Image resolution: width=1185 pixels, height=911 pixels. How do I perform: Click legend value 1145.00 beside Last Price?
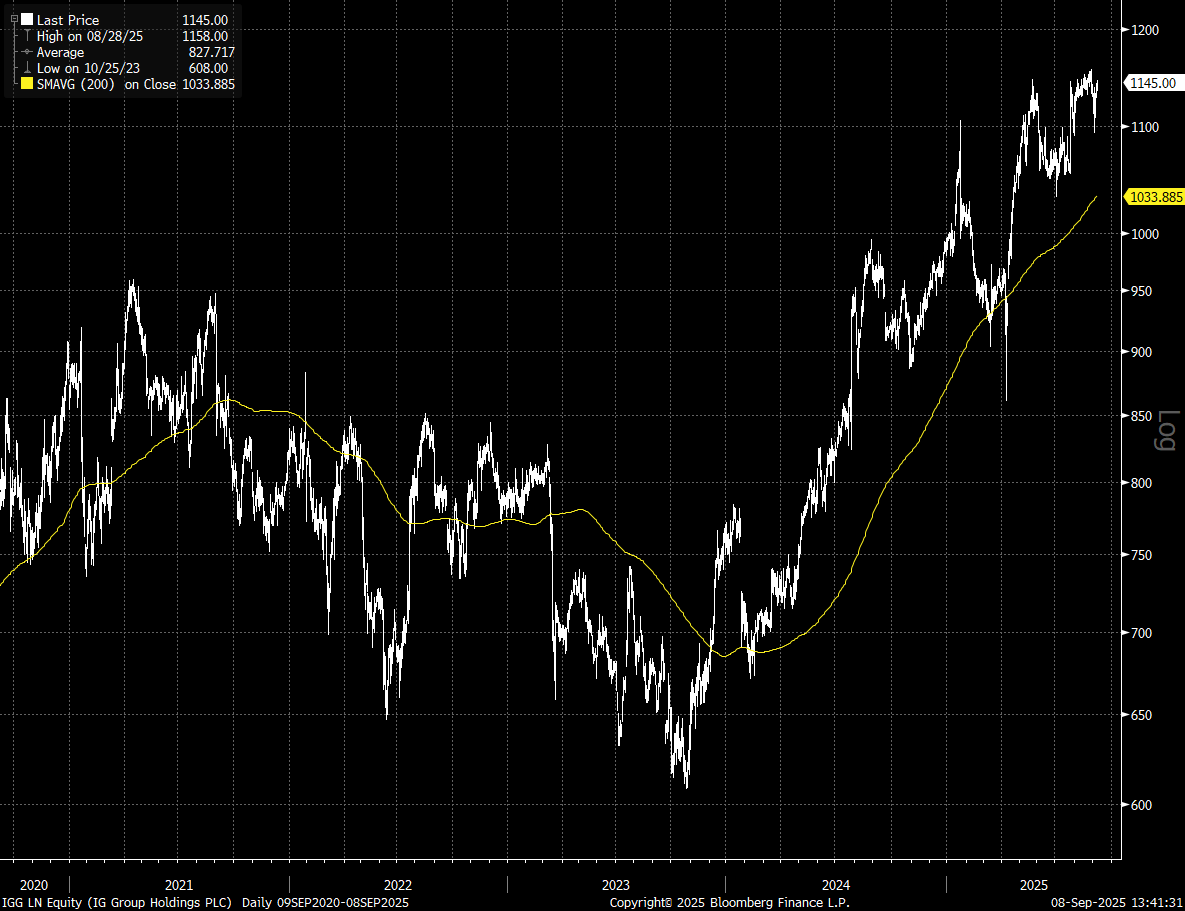tap(205, 20)
